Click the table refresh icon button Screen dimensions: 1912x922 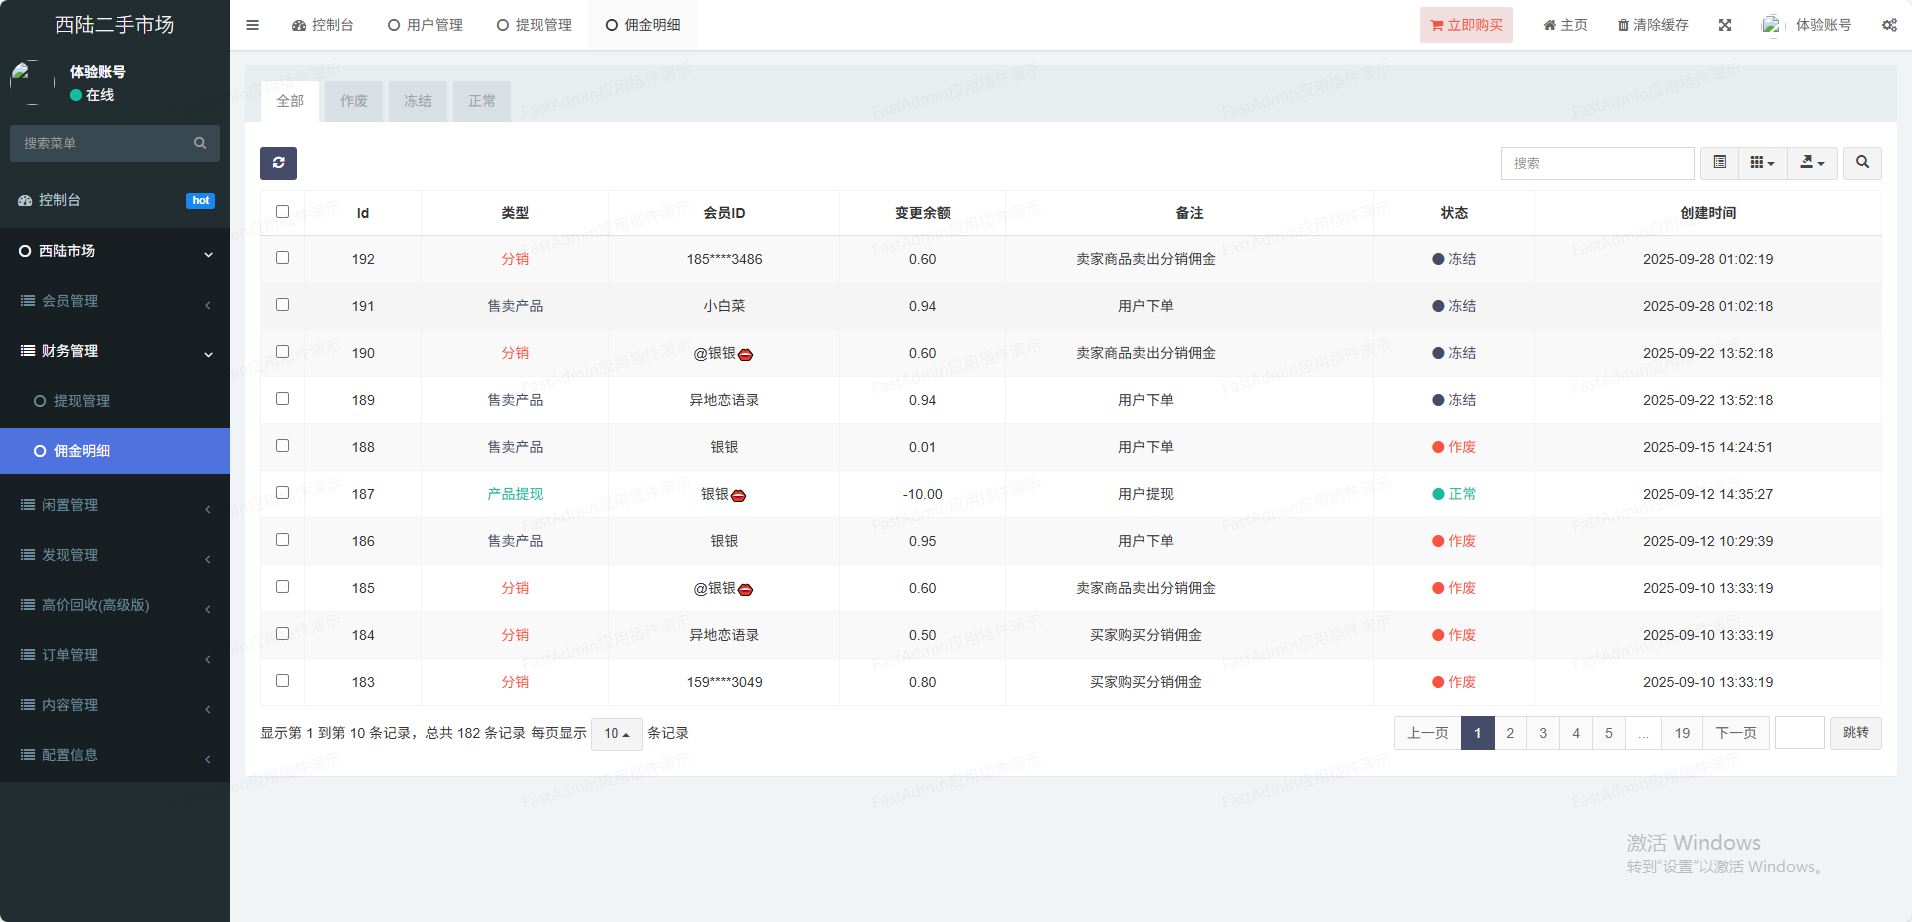coord(278,163)
